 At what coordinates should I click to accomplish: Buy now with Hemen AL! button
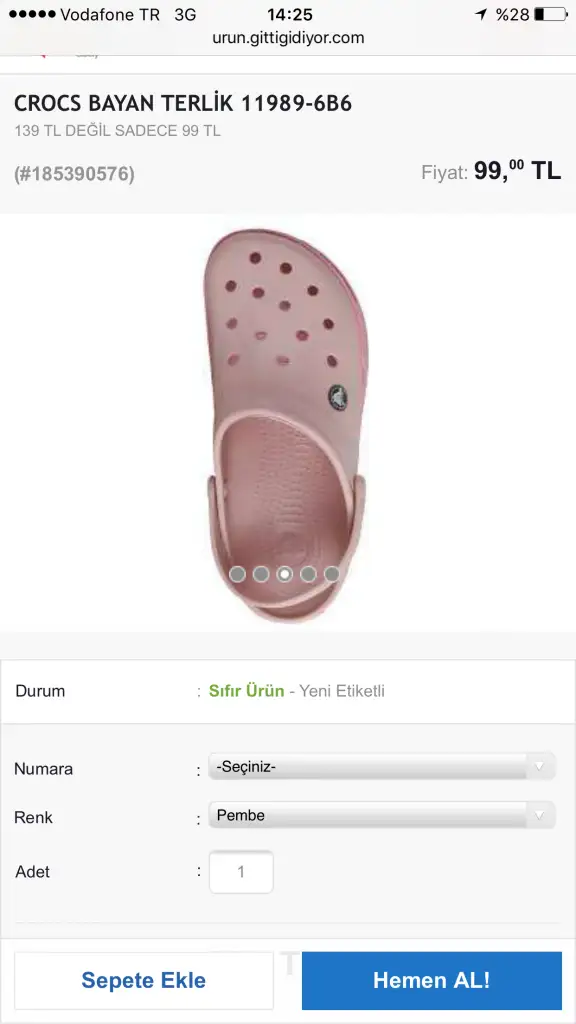[x=432, y=980]
